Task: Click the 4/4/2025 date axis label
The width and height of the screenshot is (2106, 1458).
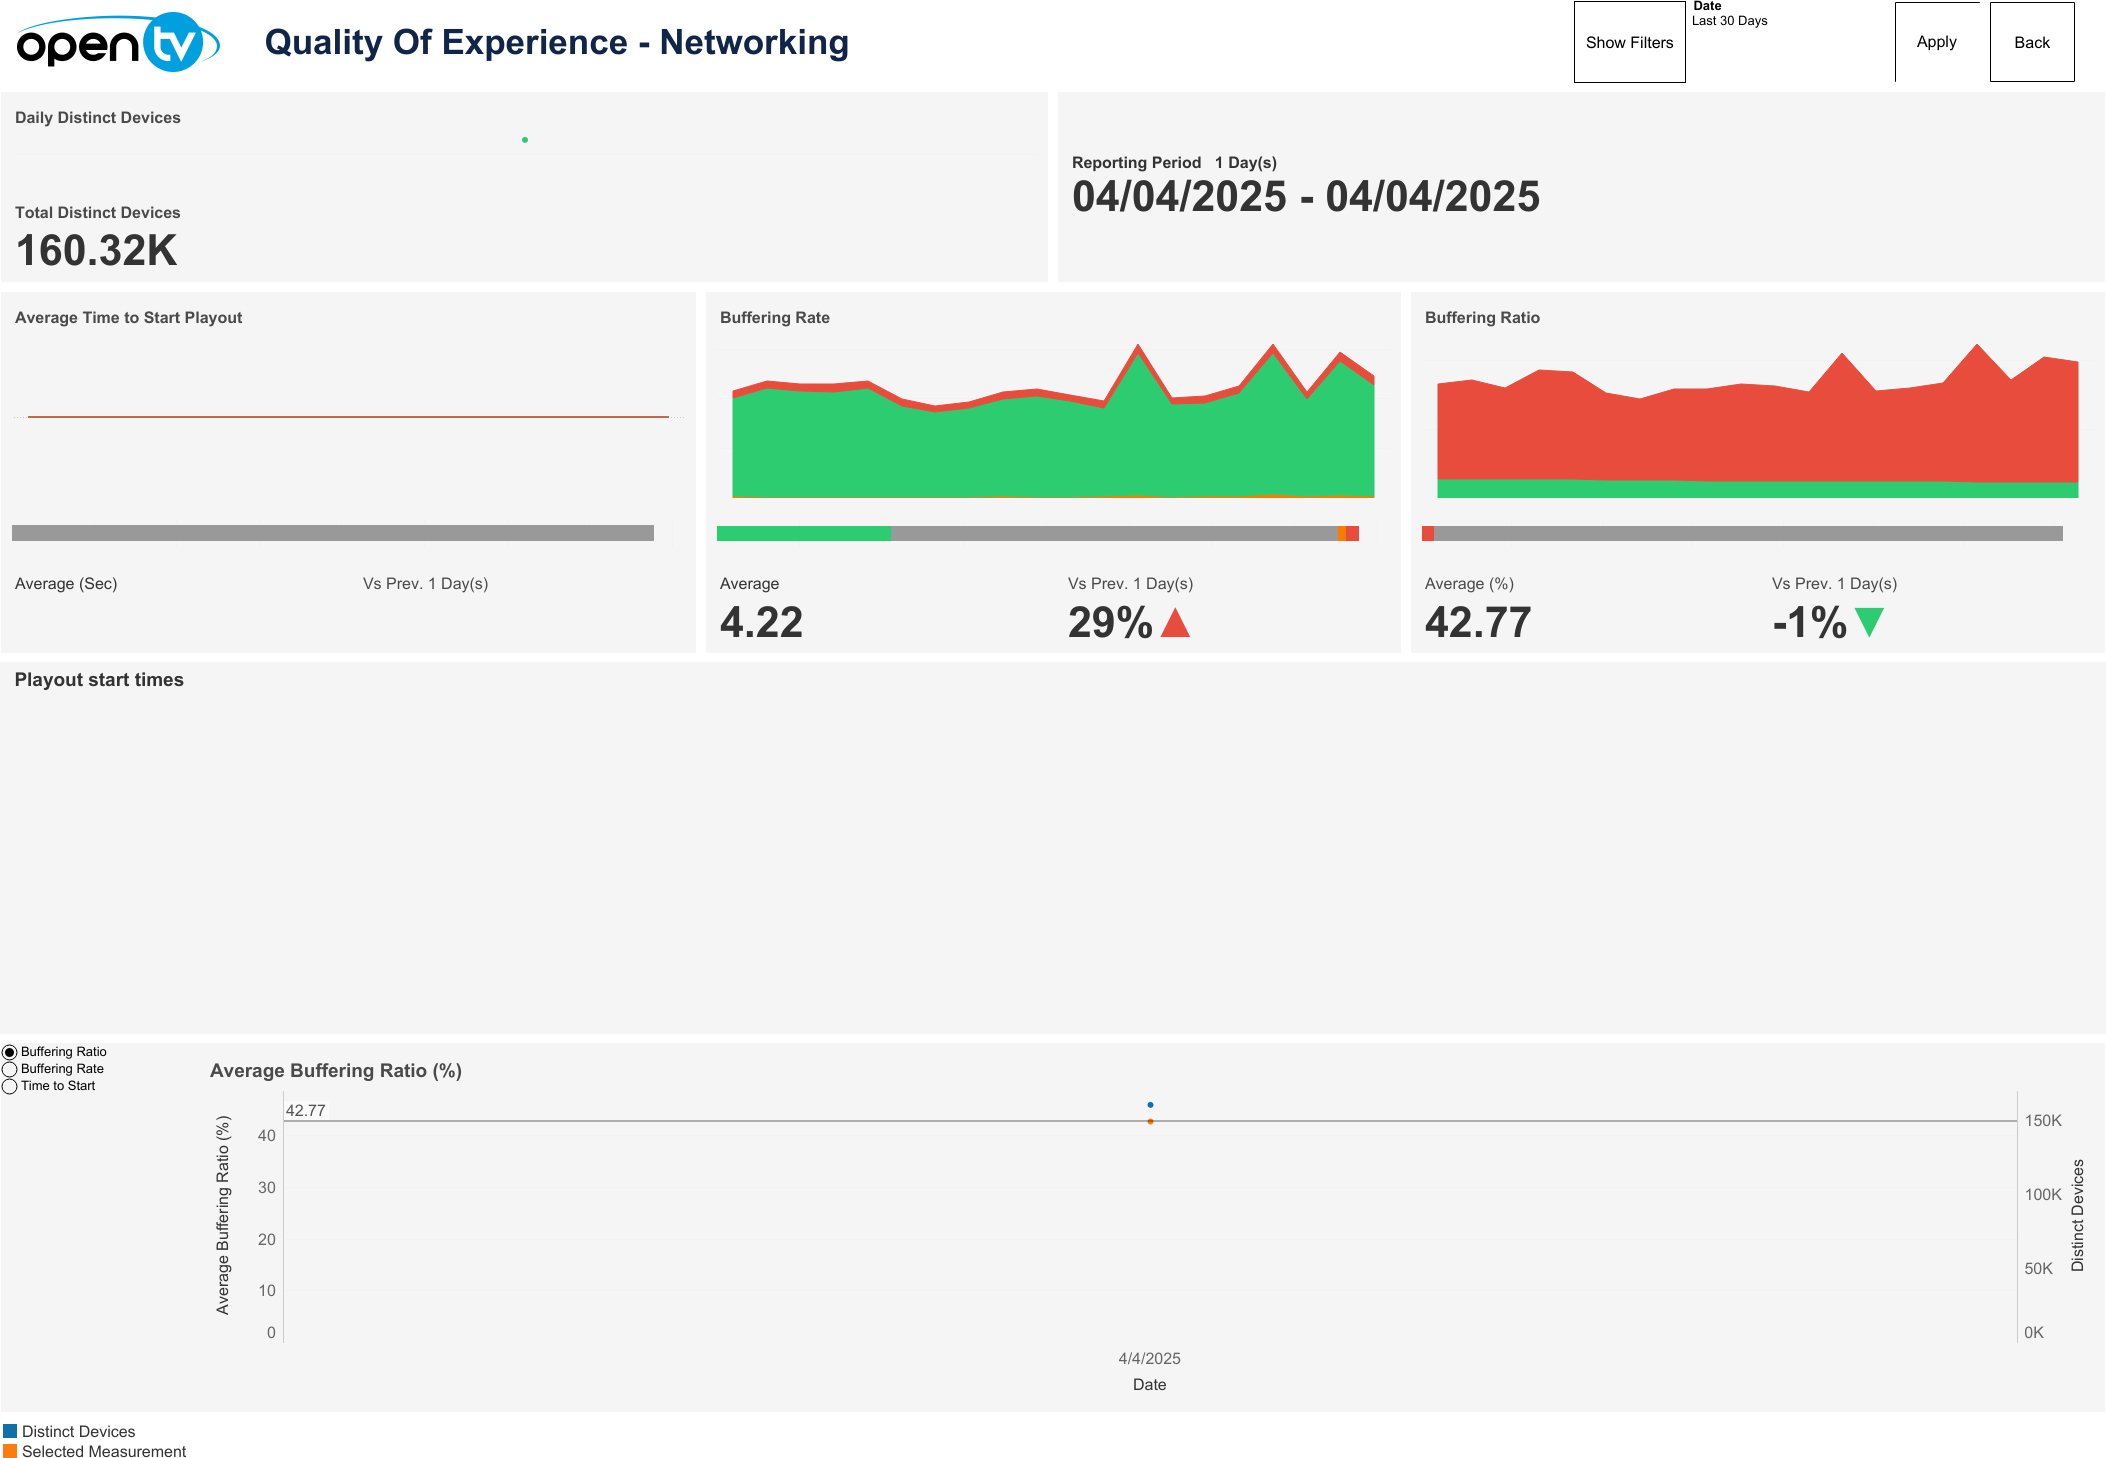Action: pos(1149,1358)
